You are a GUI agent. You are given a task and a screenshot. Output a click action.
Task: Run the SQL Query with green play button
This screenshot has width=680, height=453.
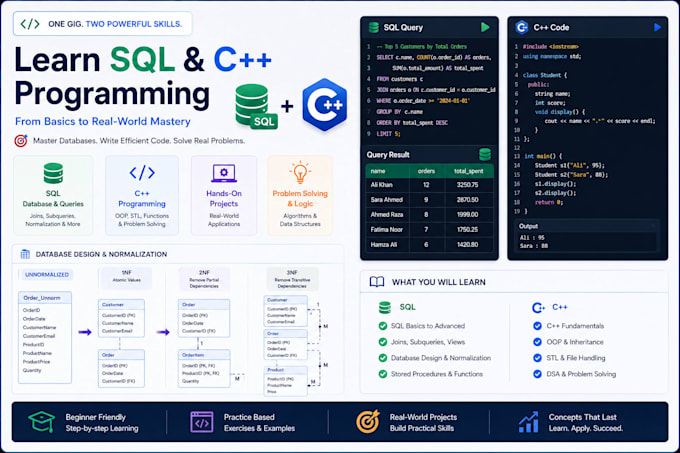(x=485, y=27)
